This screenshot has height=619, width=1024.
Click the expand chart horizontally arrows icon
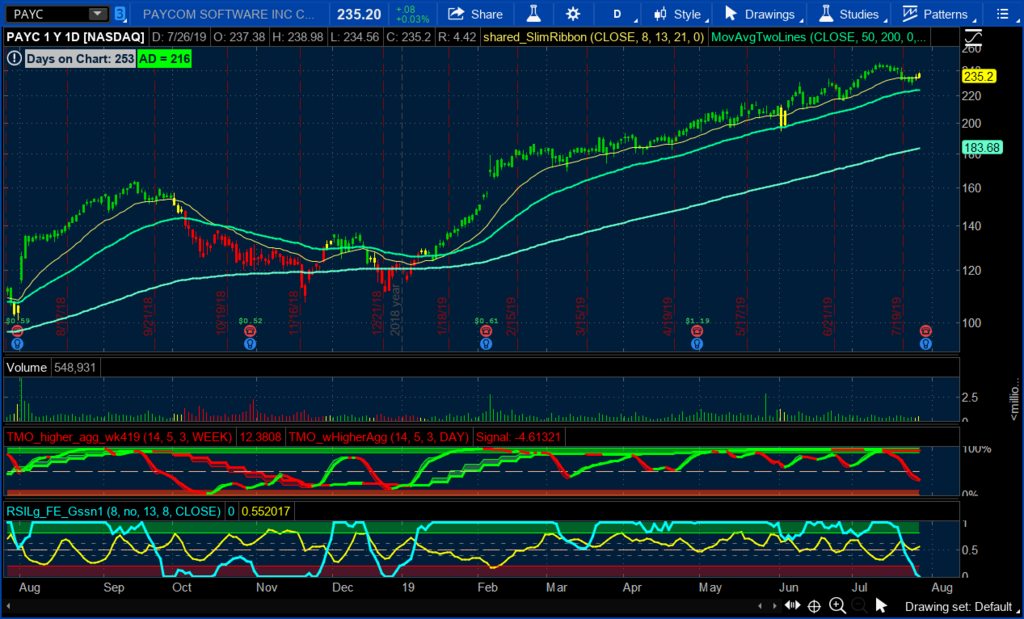pos(792,605)
